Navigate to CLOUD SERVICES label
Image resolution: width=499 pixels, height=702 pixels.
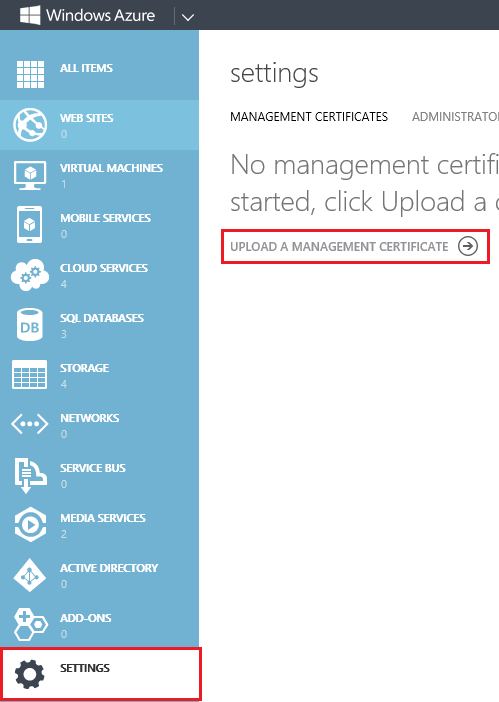[x=104, y=268]
